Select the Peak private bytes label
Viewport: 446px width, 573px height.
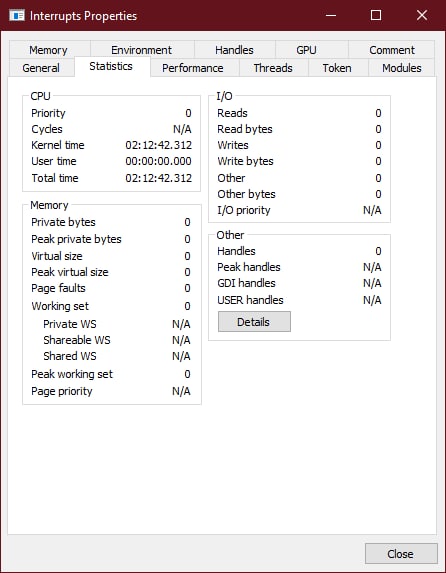(76, 239)
